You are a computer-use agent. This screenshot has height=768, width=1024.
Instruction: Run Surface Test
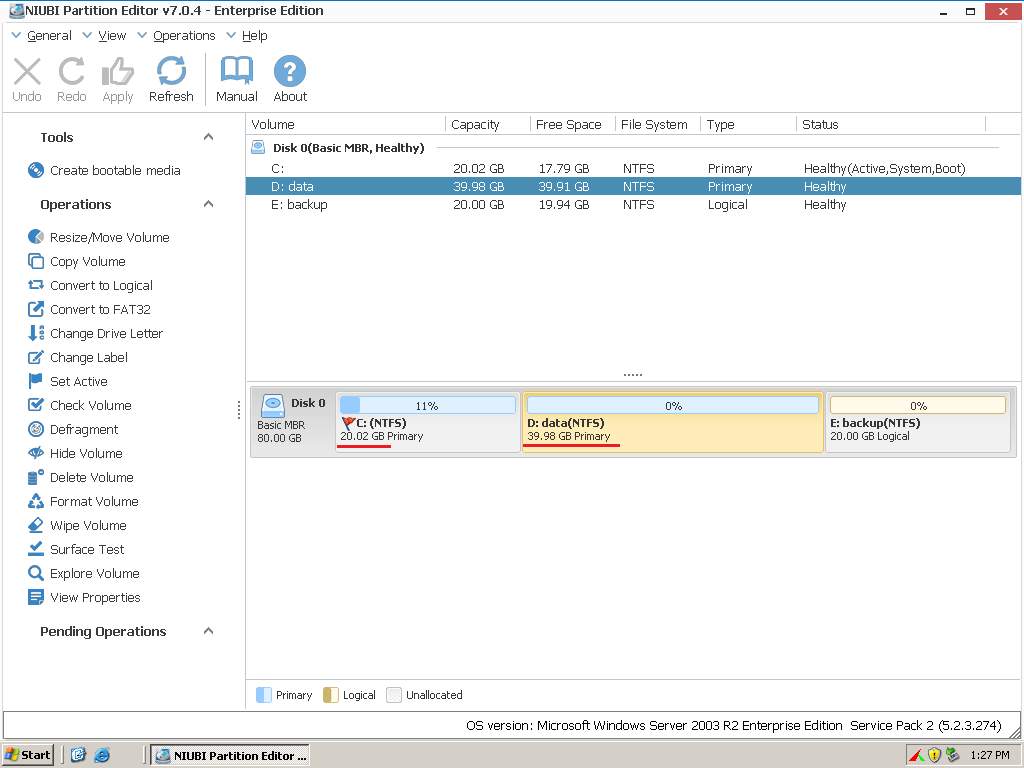(x=76, y=549)
